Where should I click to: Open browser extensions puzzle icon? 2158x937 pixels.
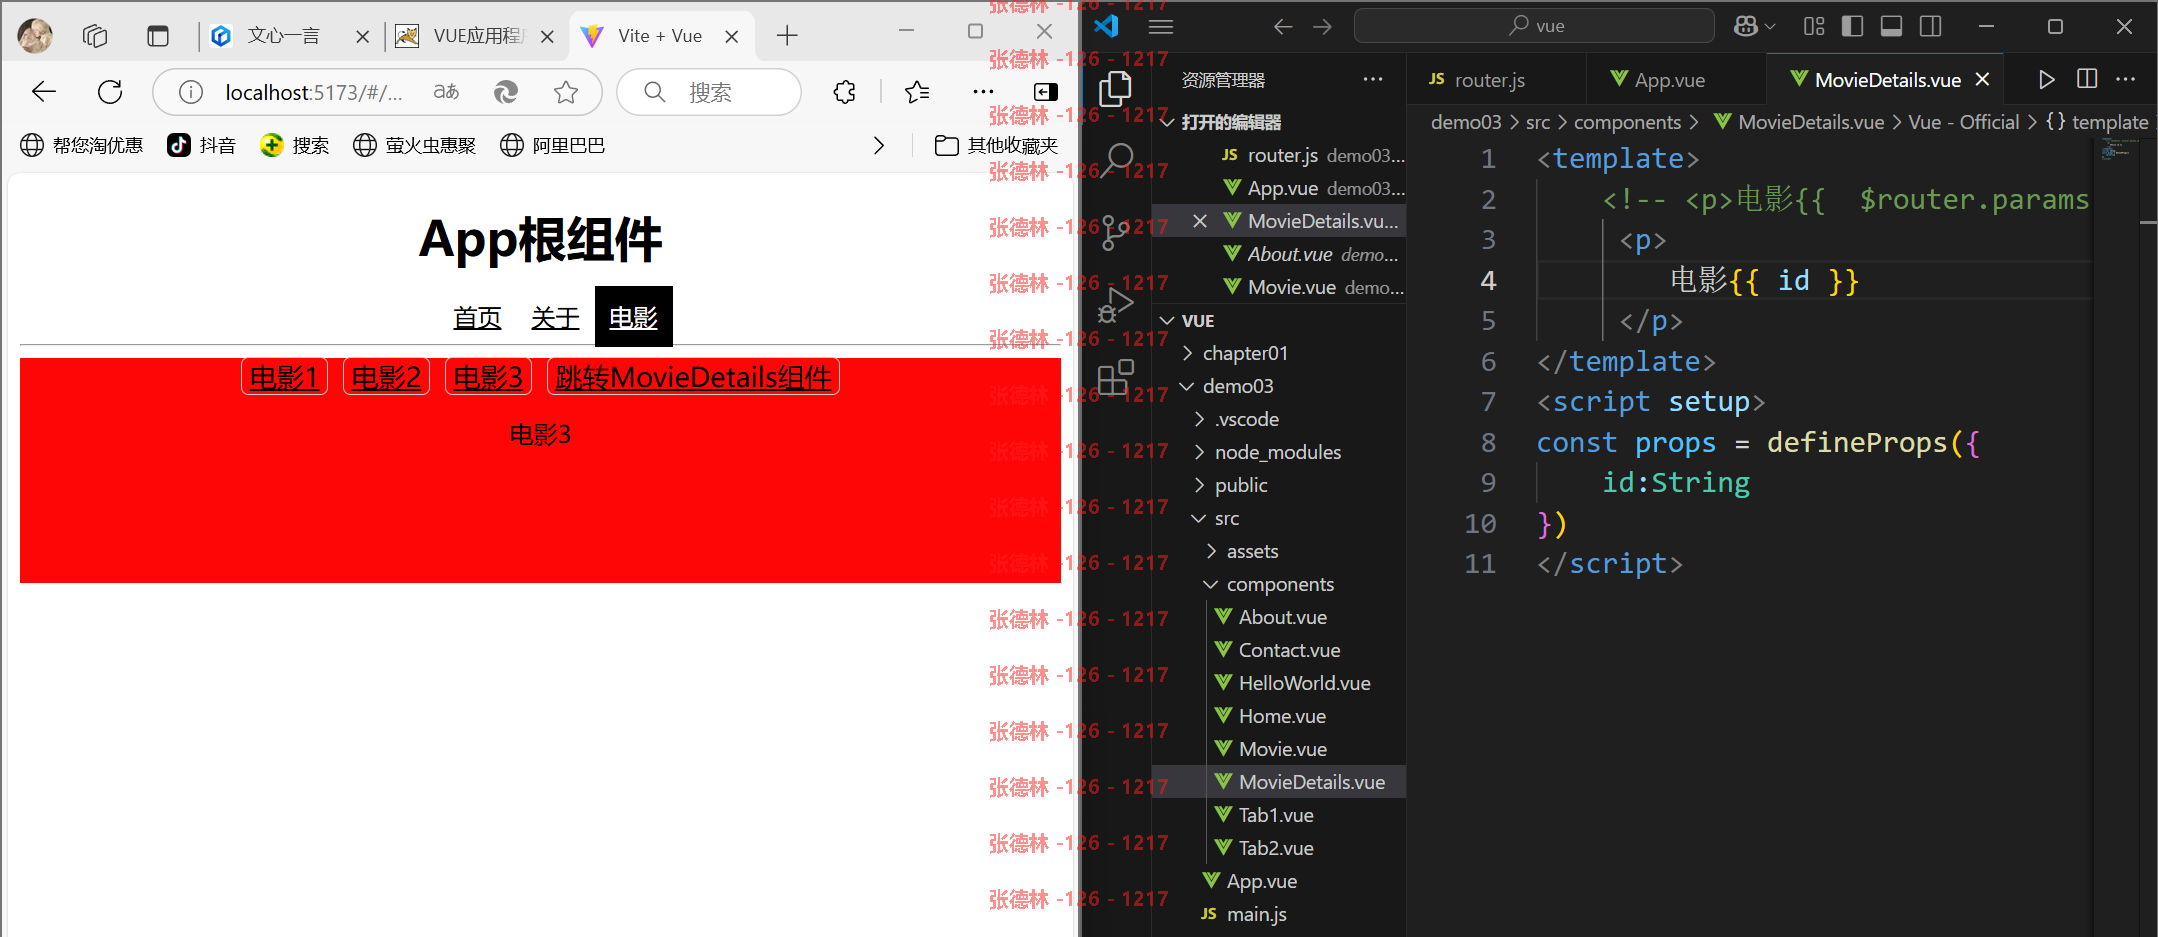845,92
